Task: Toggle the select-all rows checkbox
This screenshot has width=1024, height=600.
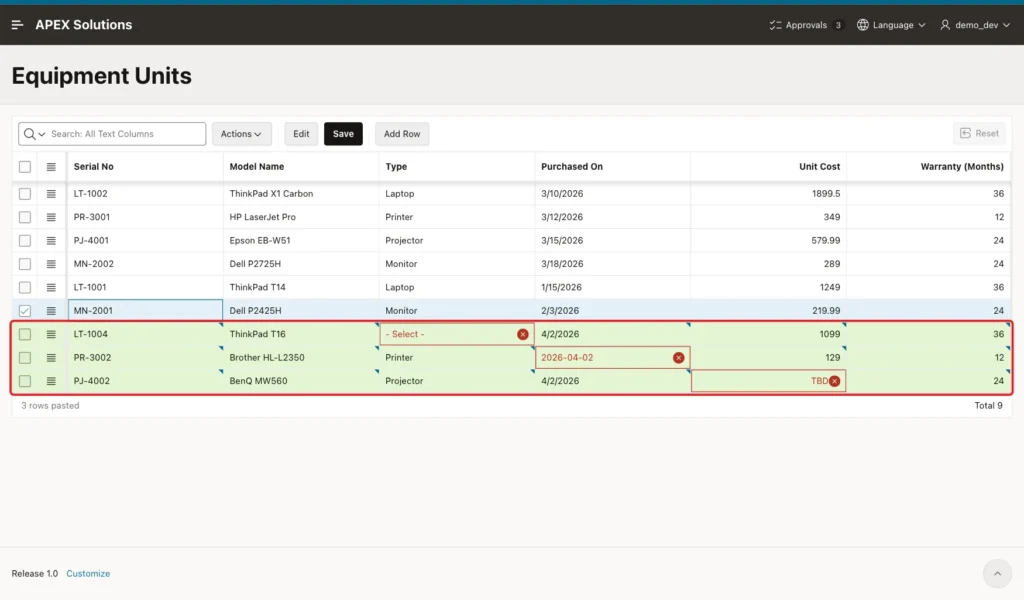Action: pos(25,167)
